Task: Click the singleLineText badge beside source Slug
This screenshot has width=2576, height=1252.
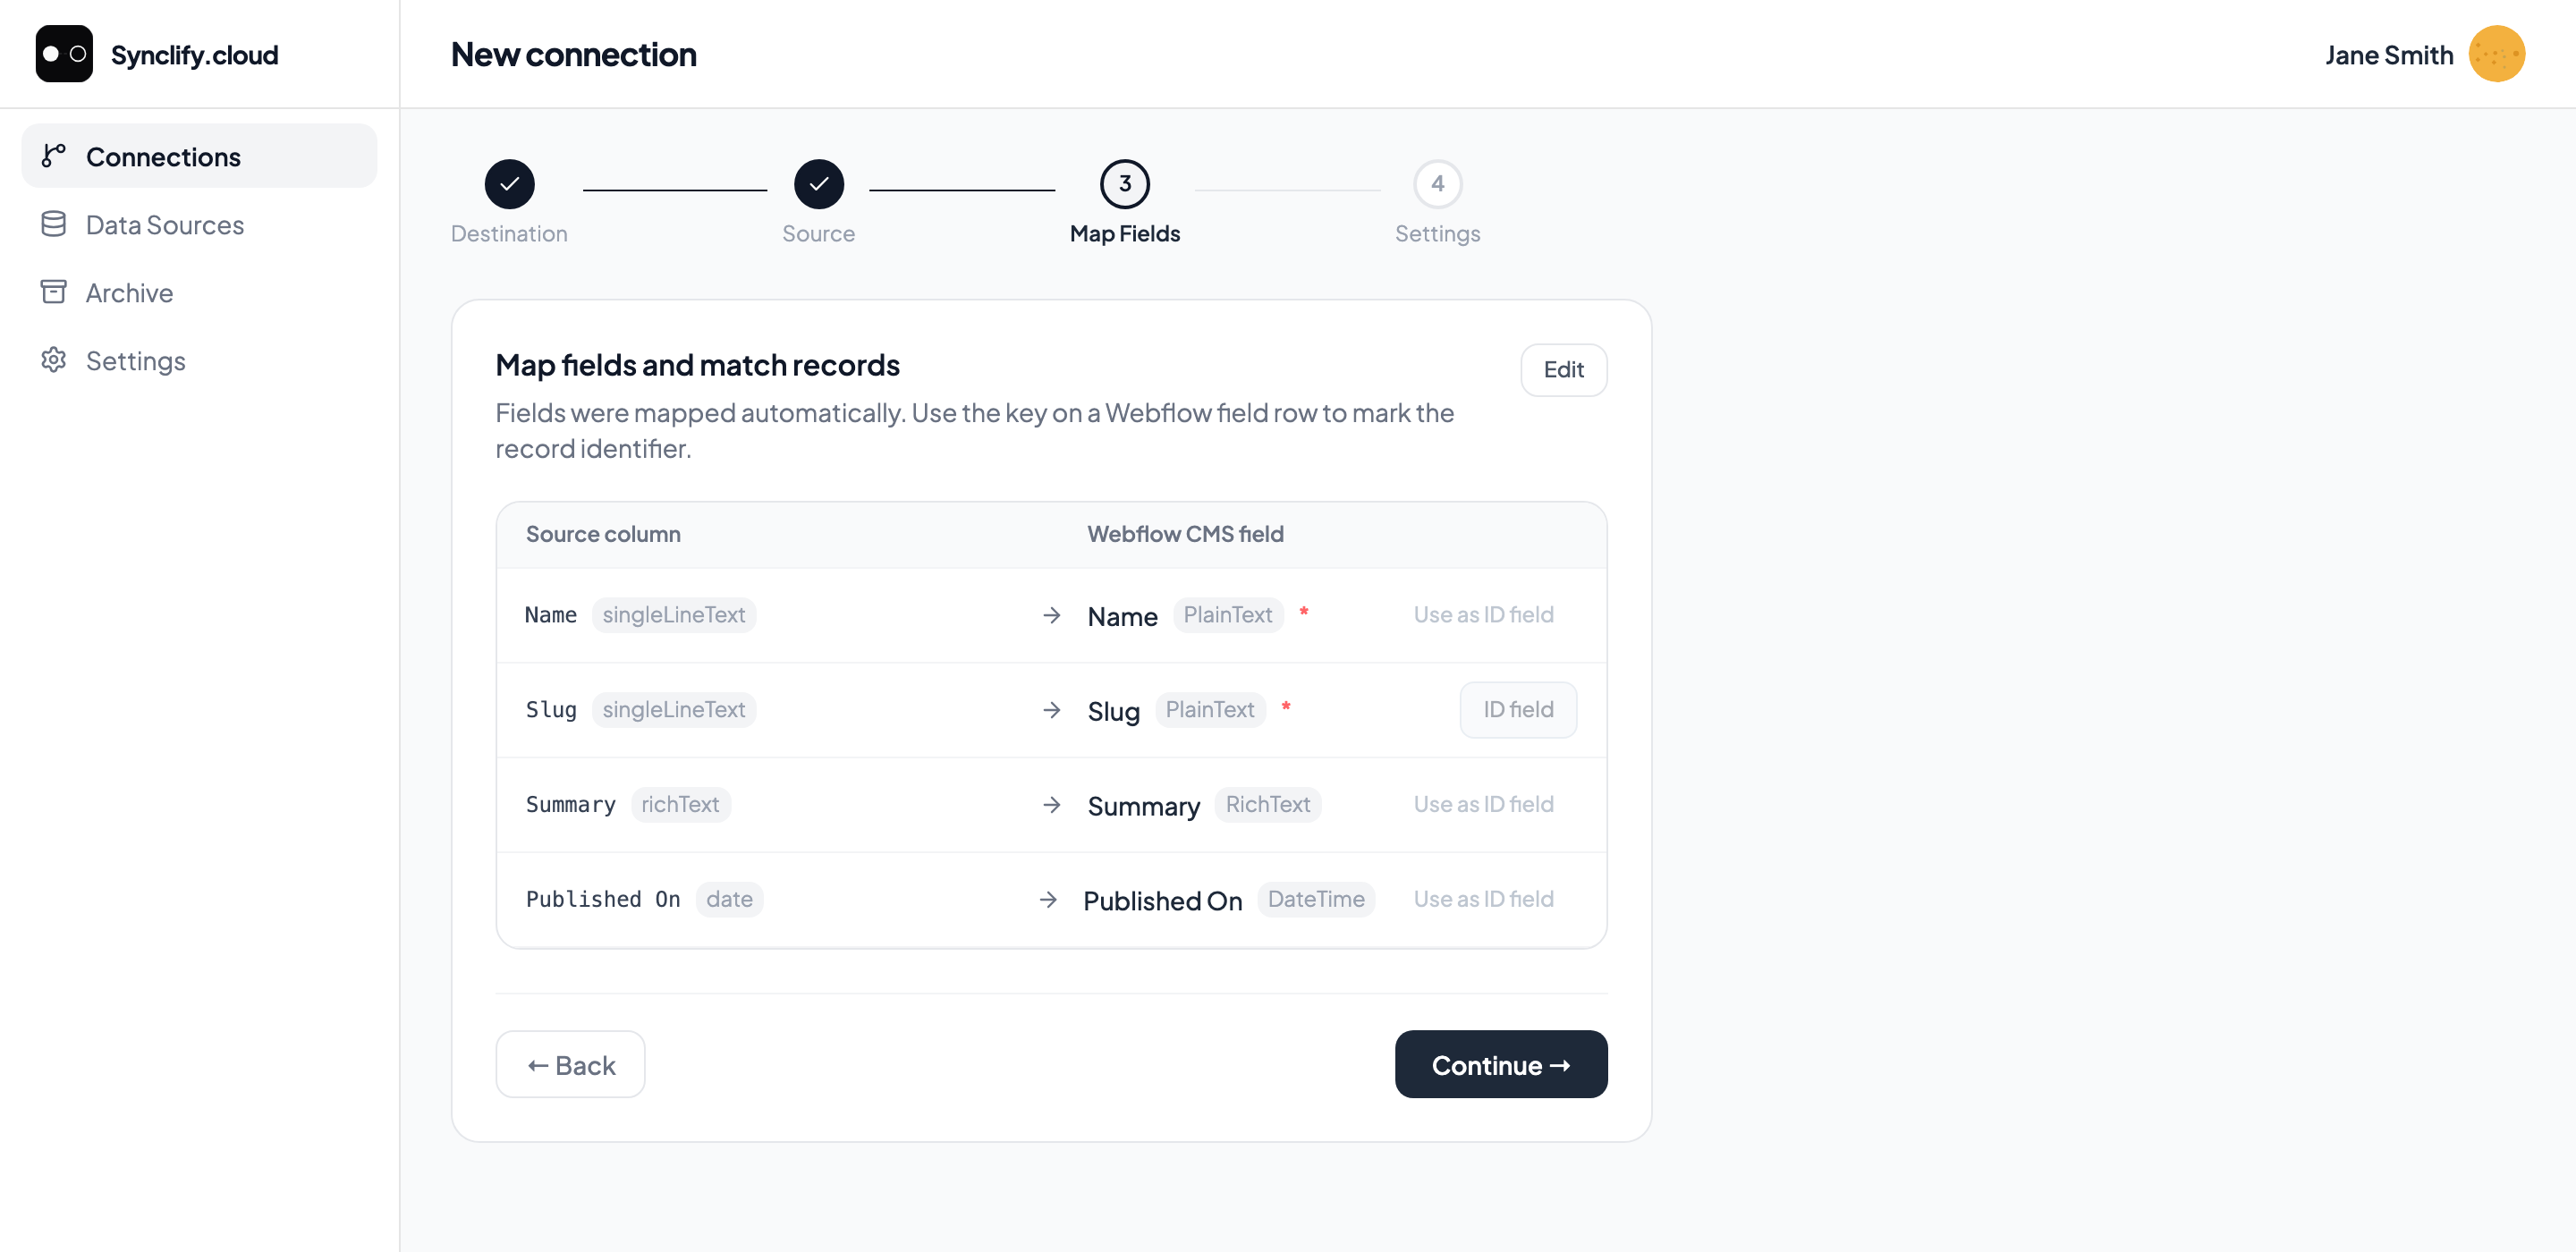Action: point(673,710)
